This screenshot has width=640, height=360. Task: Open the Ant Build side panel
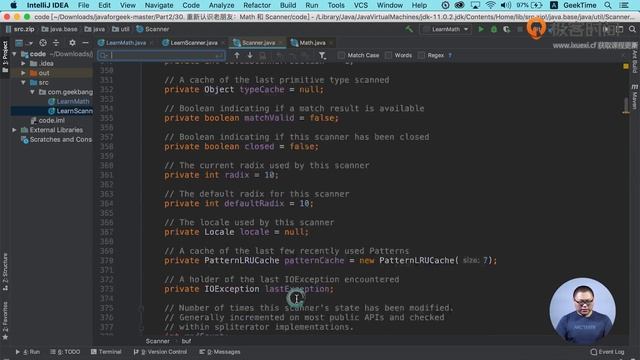pyautogui.click(x=634, y=61)
